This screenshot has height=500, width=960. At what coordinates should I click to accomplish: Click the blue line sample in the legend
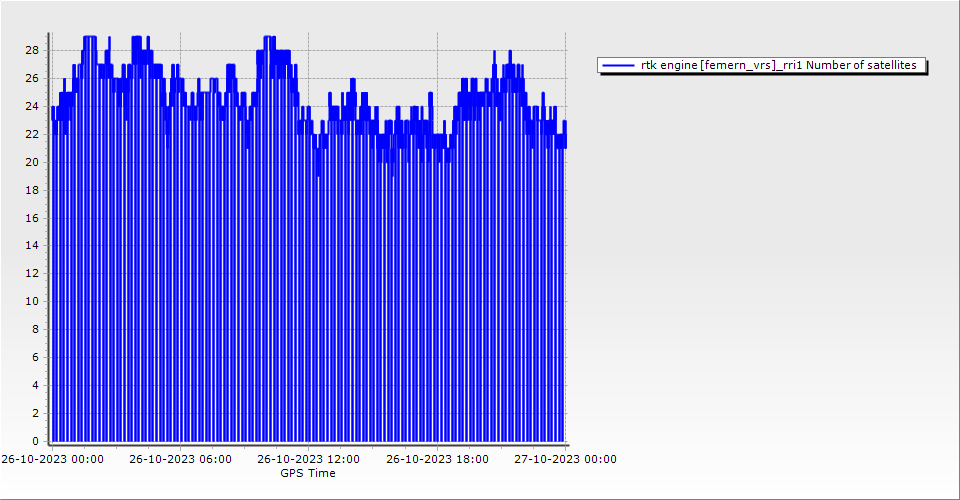tap(619, 65)
